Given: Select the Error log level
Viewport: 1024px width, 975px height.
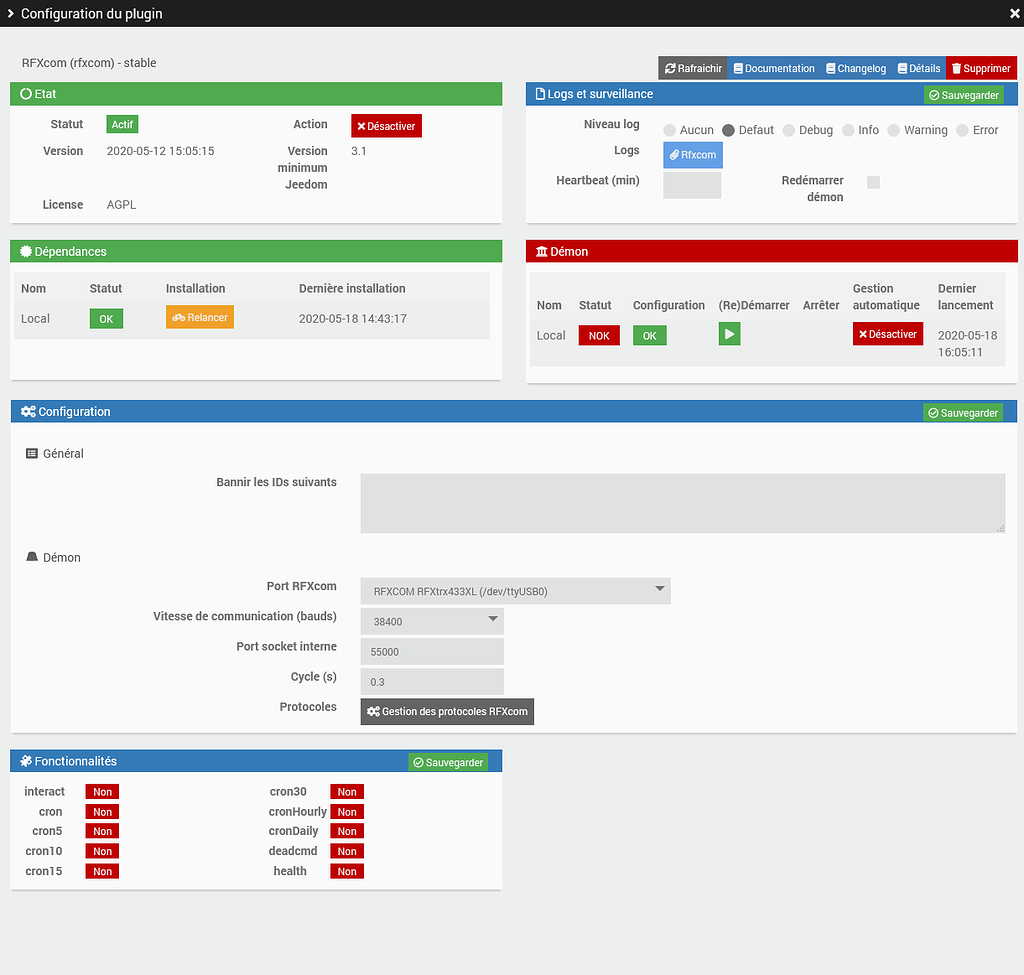Looking at the screenshot, I should coord(962,130).
